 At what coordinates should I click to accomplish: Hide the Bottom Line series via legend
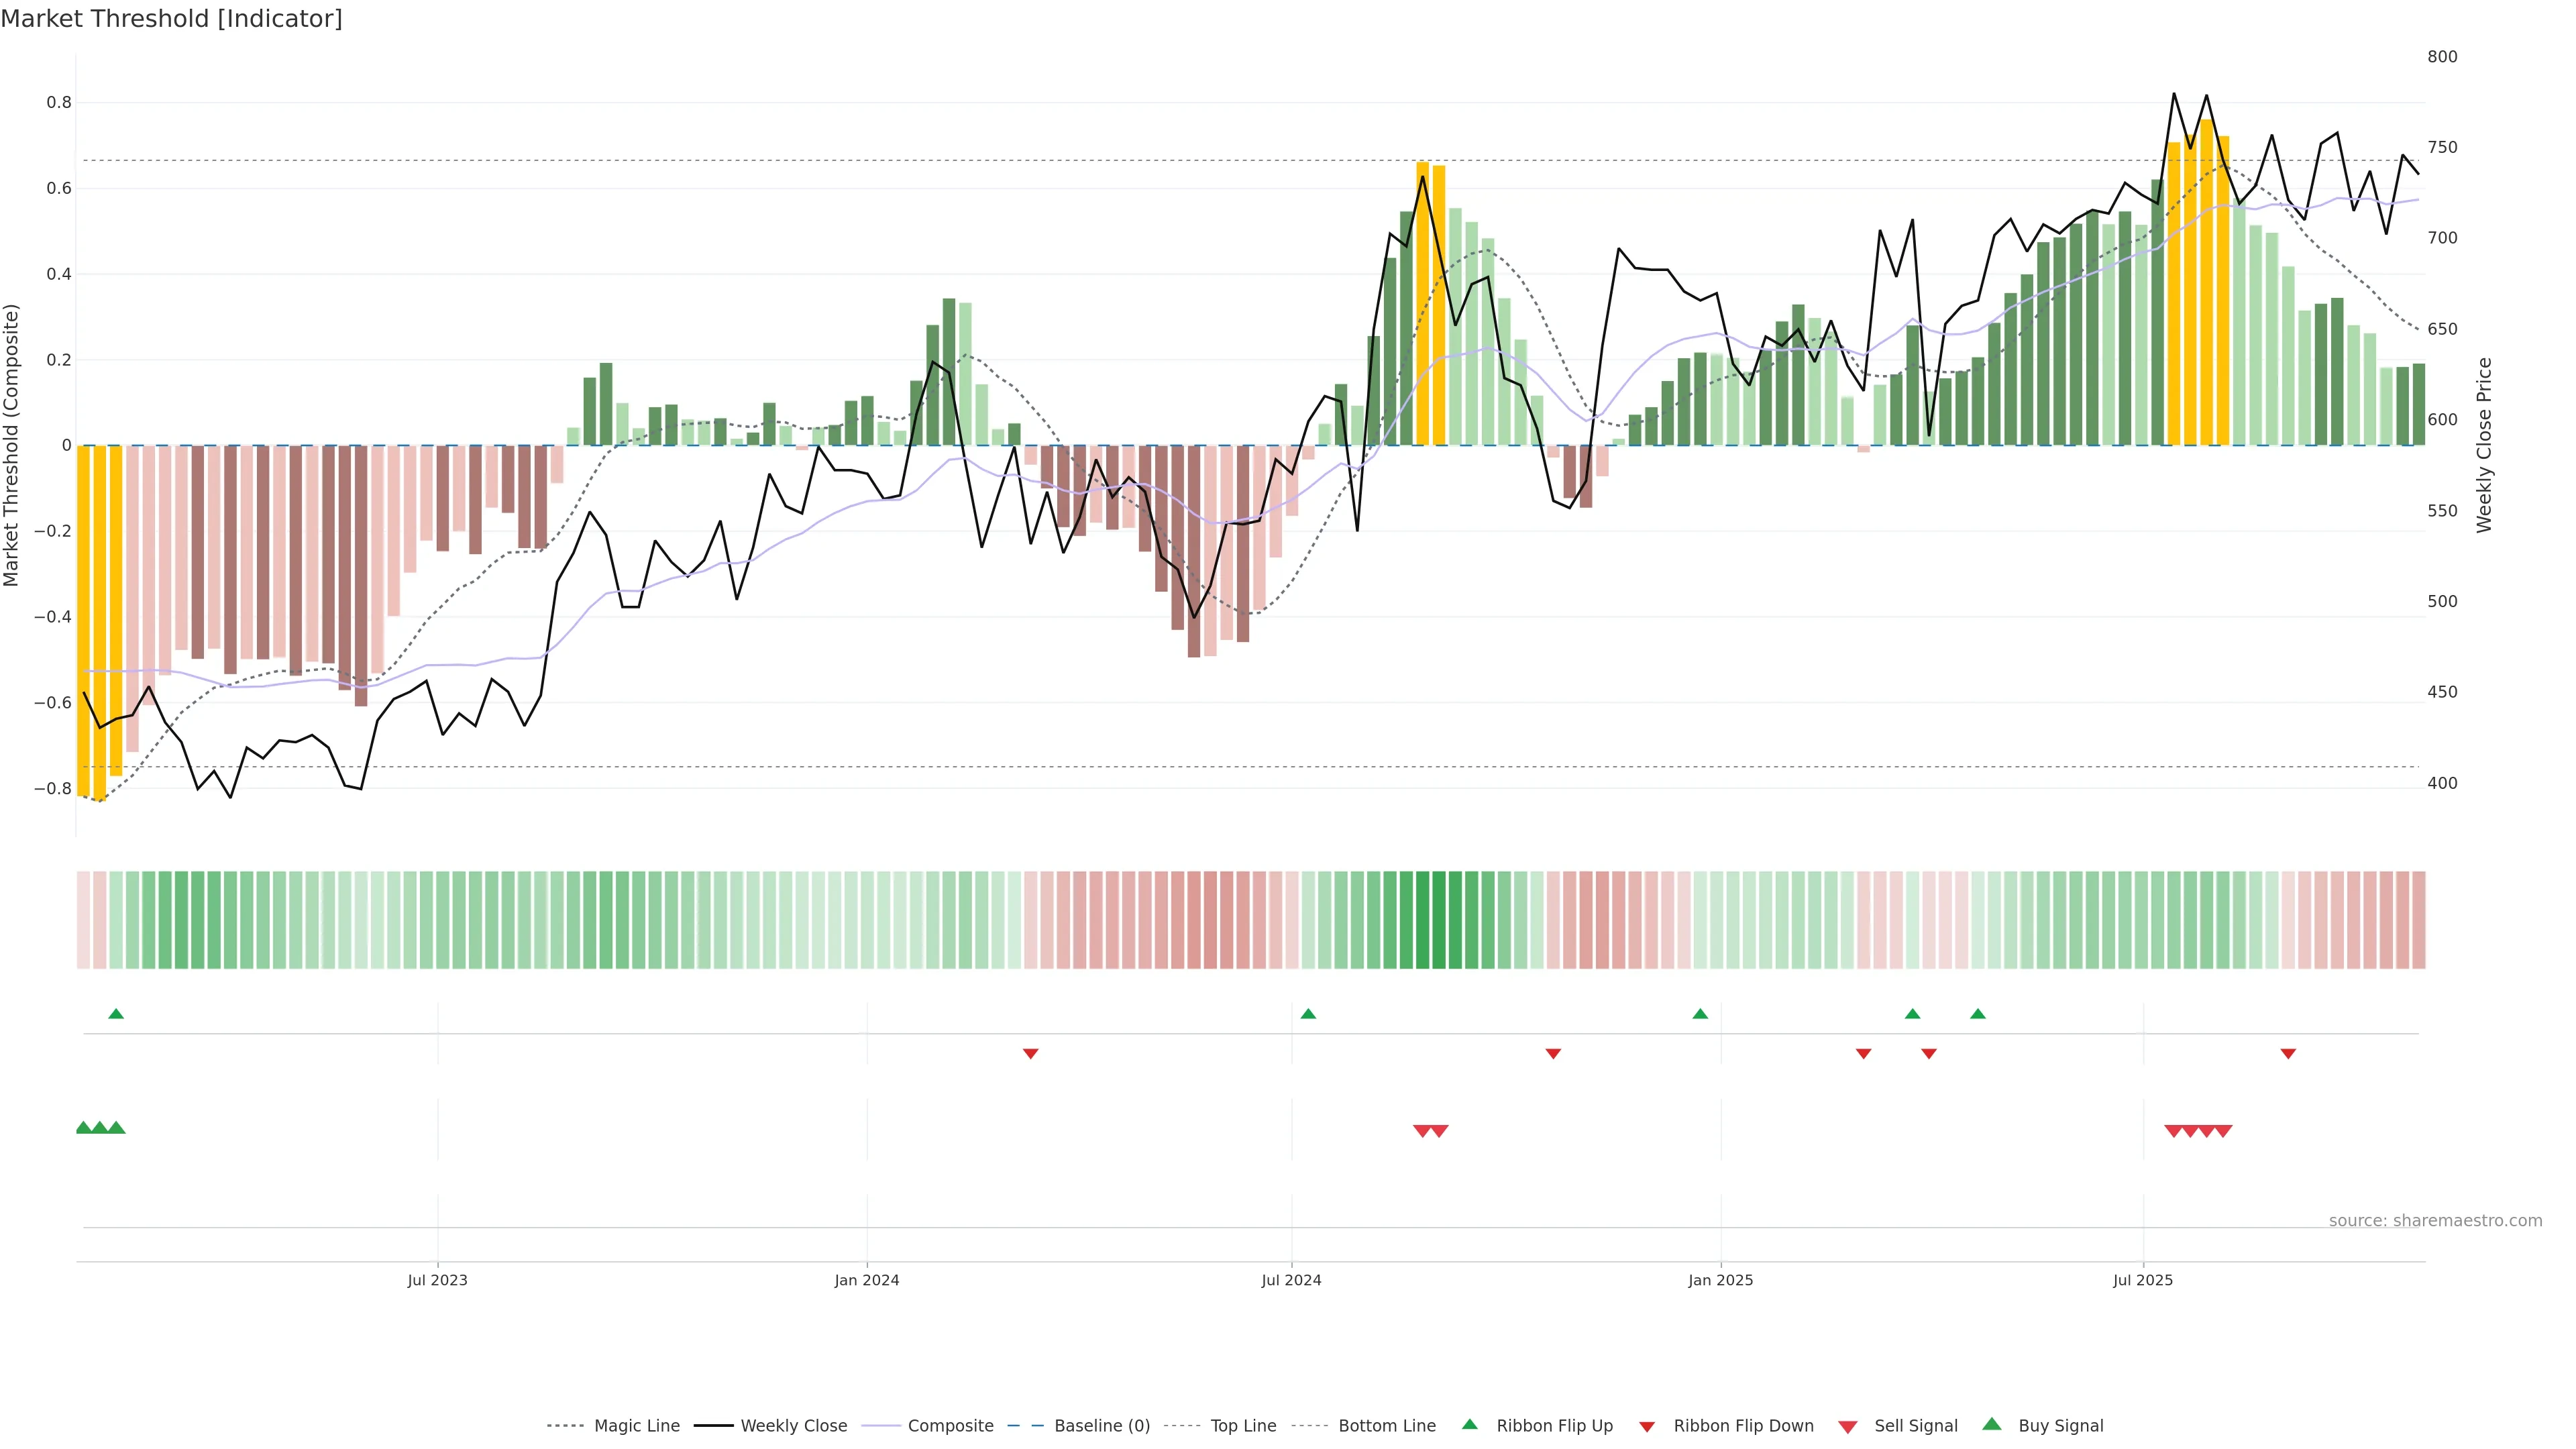pyautogui.click(x=1386, y=1426)
